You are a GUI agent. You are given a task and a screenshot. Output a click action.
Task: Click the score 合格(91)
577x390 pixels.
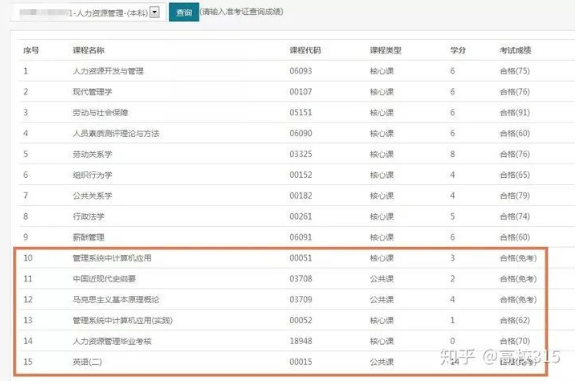click(515, 113)
